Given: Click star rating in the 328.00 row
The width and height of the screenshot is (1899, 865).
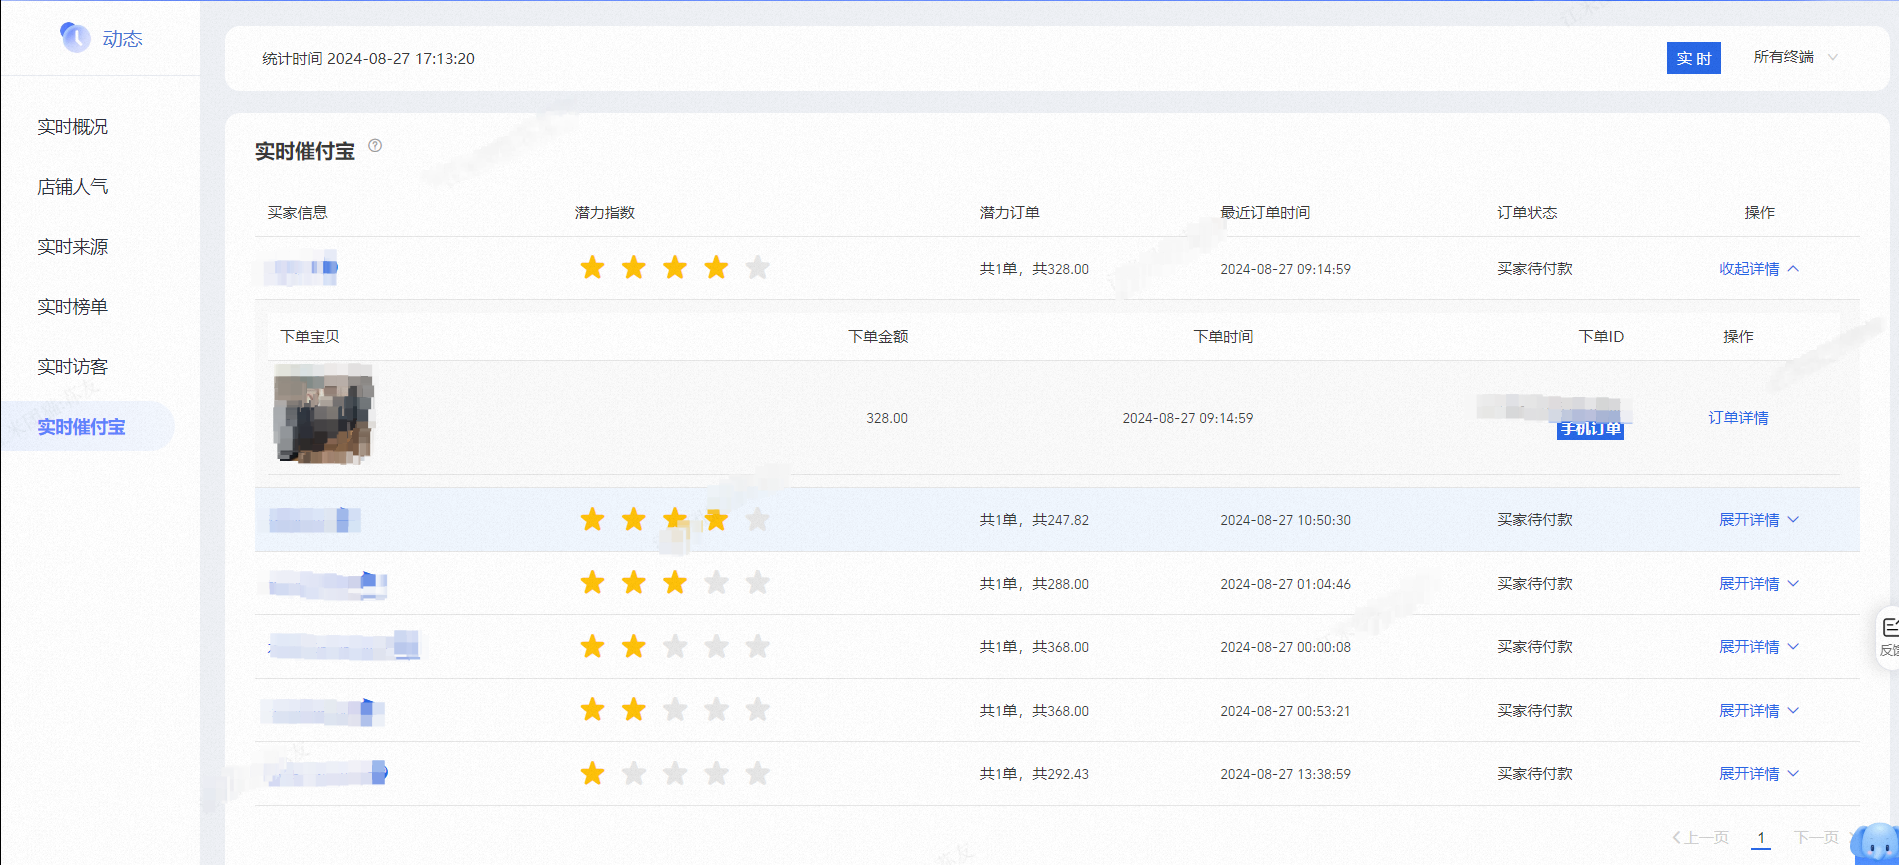Looking at the screenshot, I should pyautogui.click(x=675, y=268).
